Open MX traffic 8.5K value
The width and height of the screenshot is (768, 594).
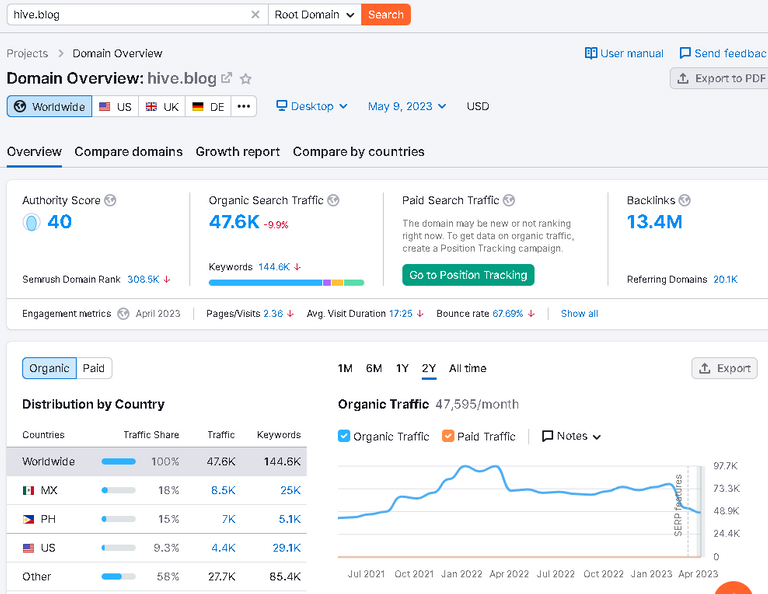coord(223,490)
